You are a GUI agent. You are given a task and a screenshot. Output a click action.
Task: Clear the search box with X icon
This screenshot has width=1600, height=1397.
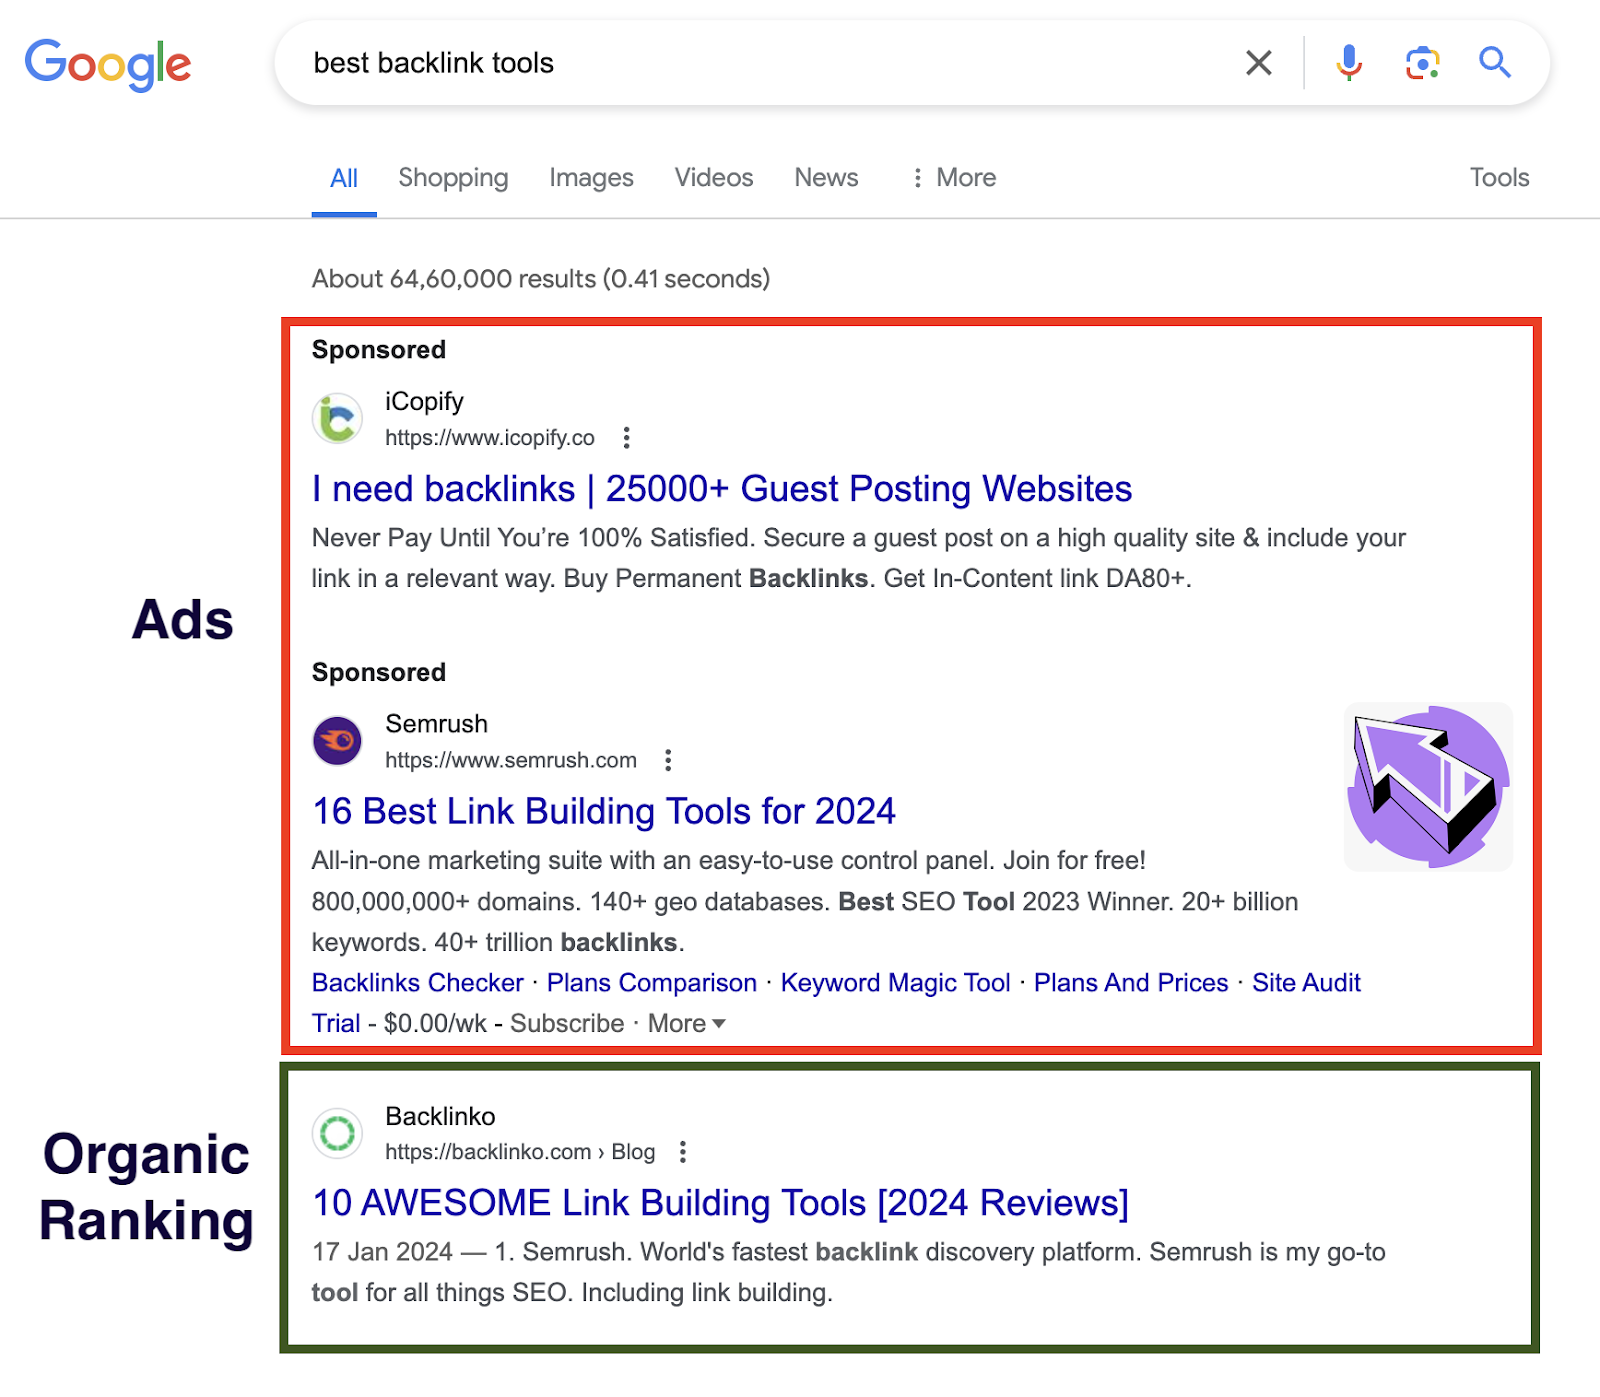[1258, 63]
